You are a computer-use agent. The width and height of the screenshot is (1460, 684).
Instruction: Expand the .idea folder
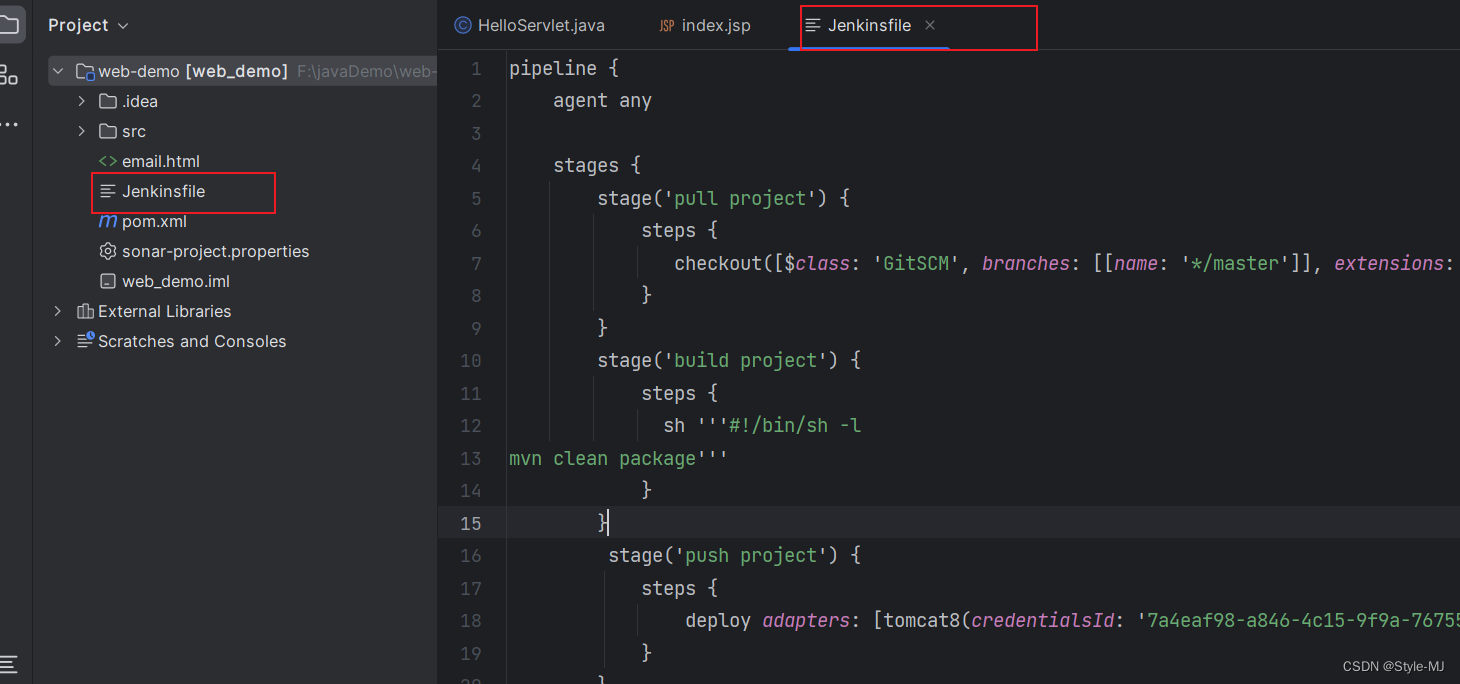[82, 101]
